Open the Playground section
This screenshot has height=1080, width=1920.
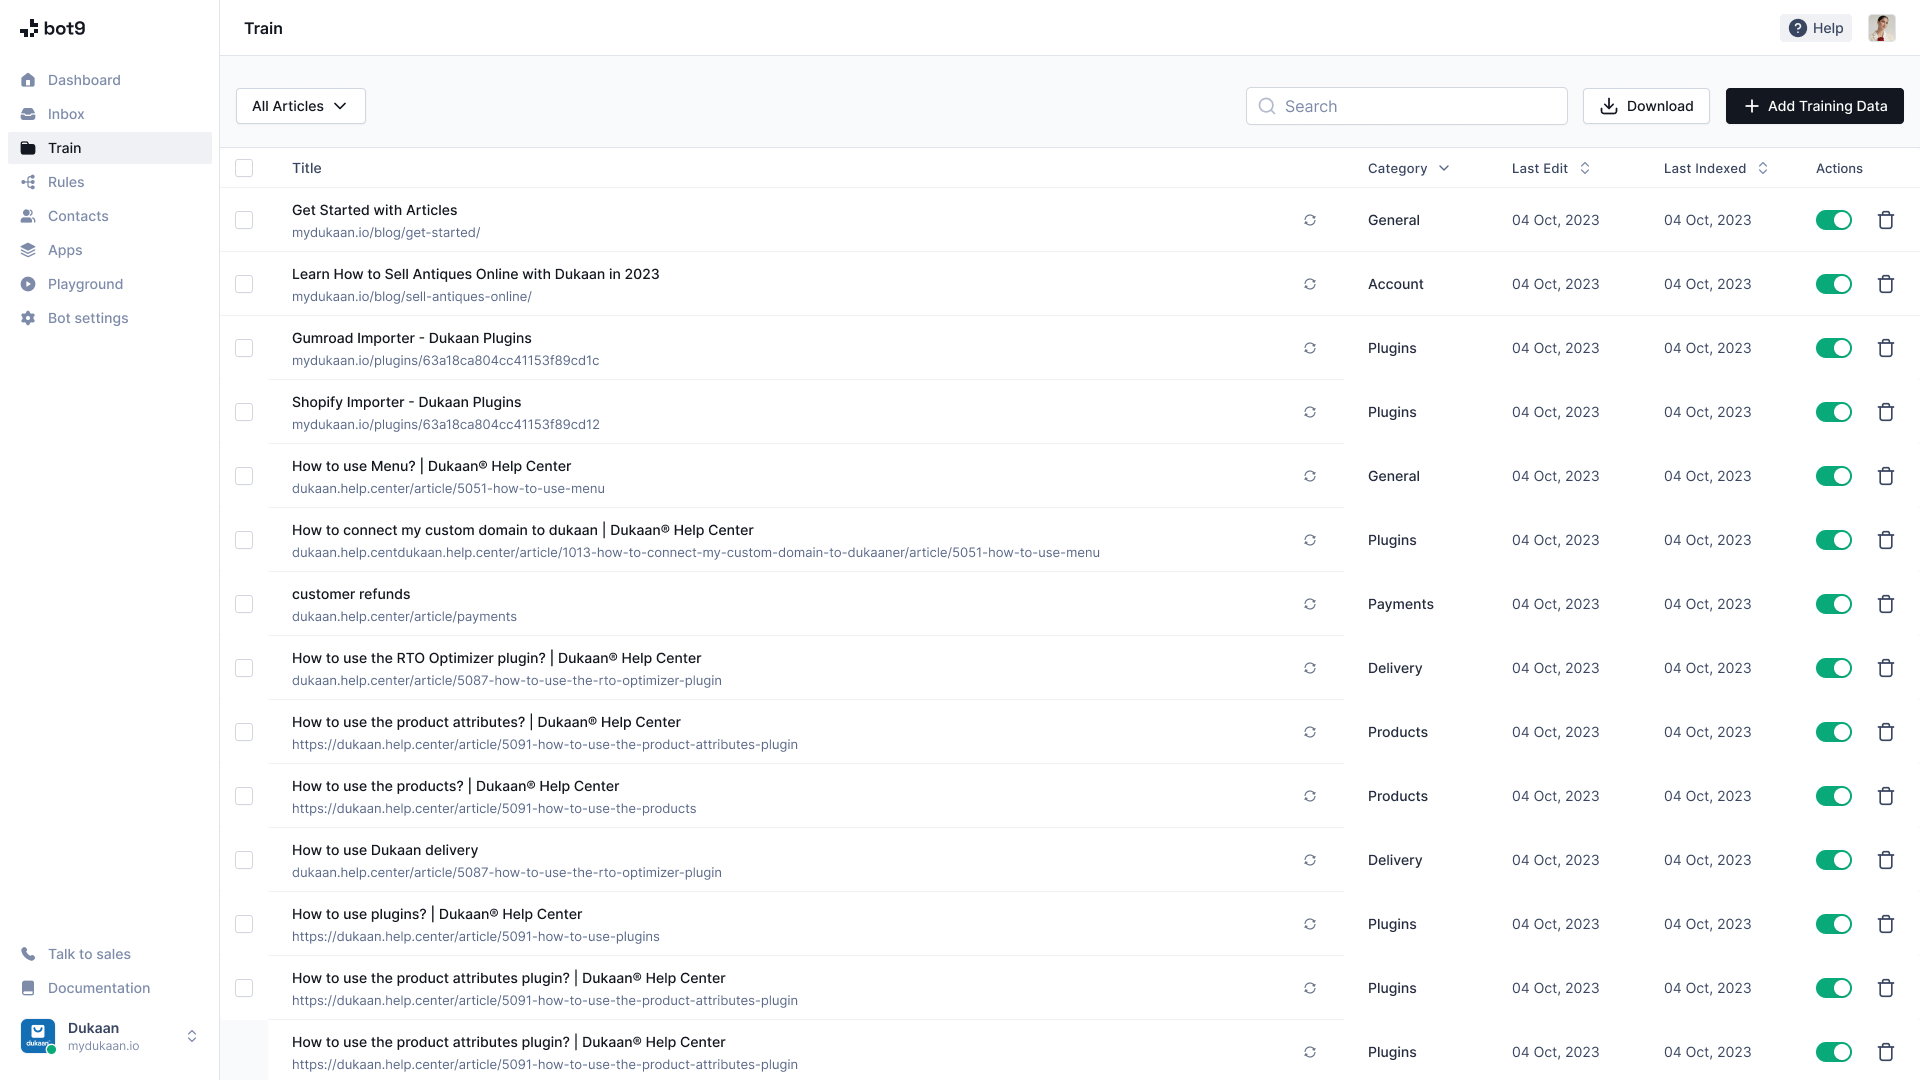84,284
